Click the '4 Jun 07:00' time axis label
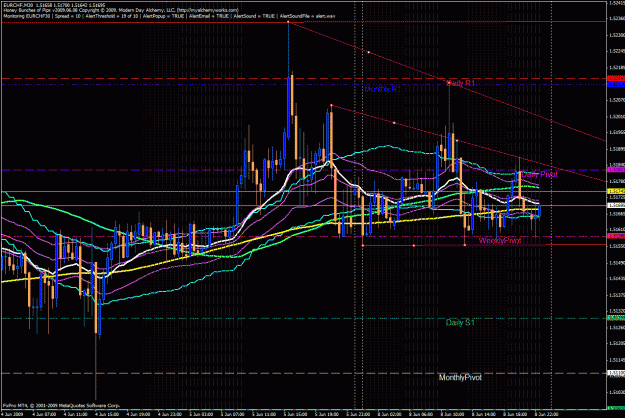The image size is (625, 418). 44,414
